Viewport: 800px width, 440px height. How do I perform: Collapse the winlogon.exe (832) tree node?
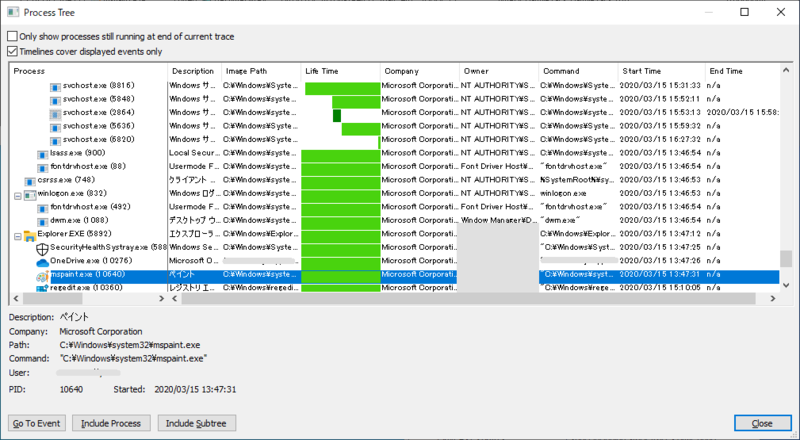tap(18, 195)
